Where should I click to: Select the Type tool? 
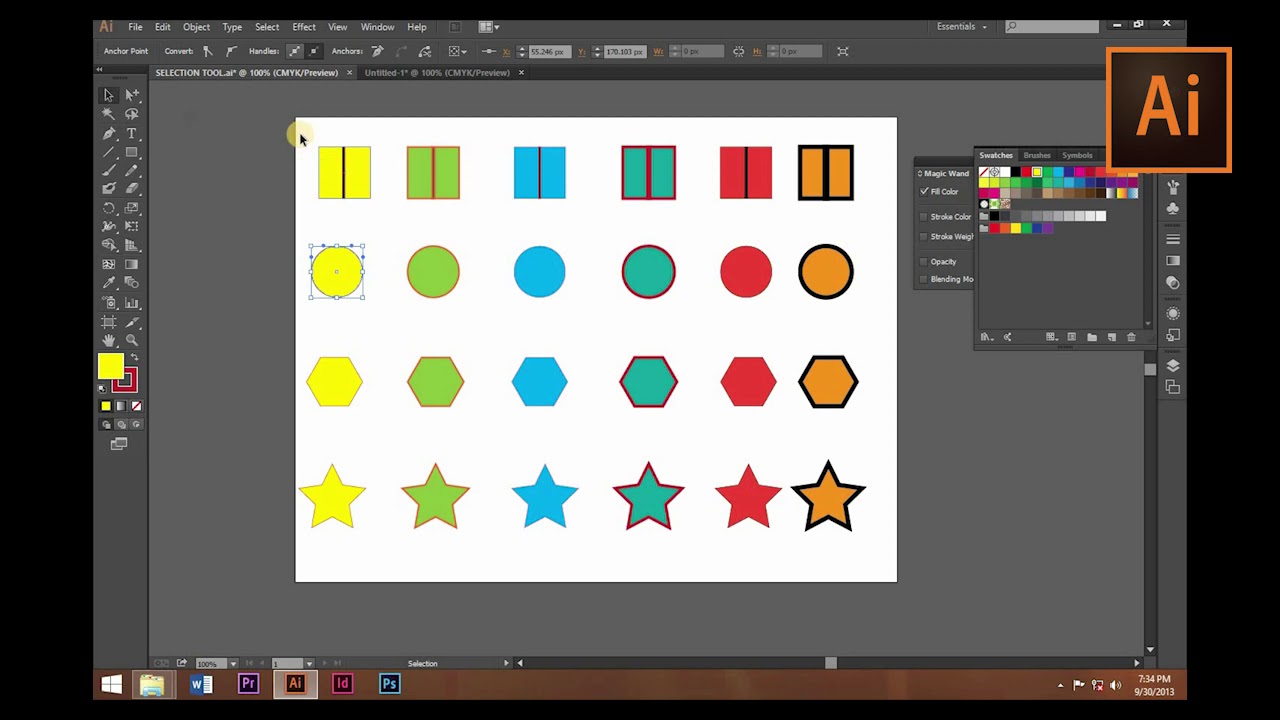(x=132, y=133)
